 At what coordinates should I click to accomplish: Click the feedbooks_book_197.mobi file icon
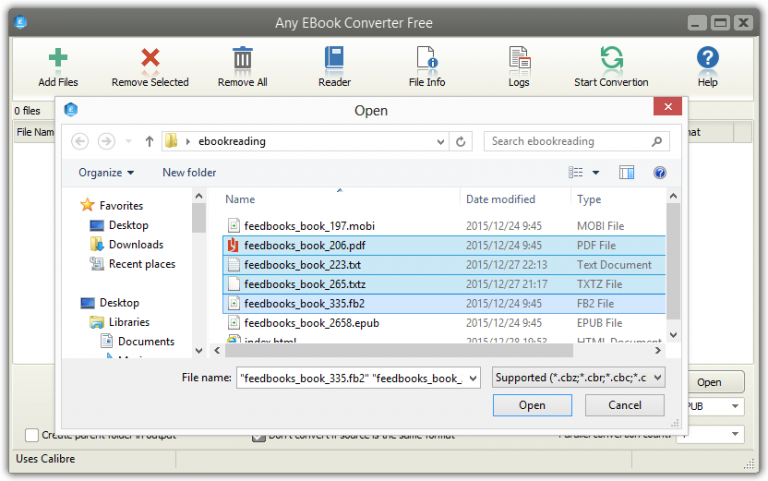click(234, 225)
